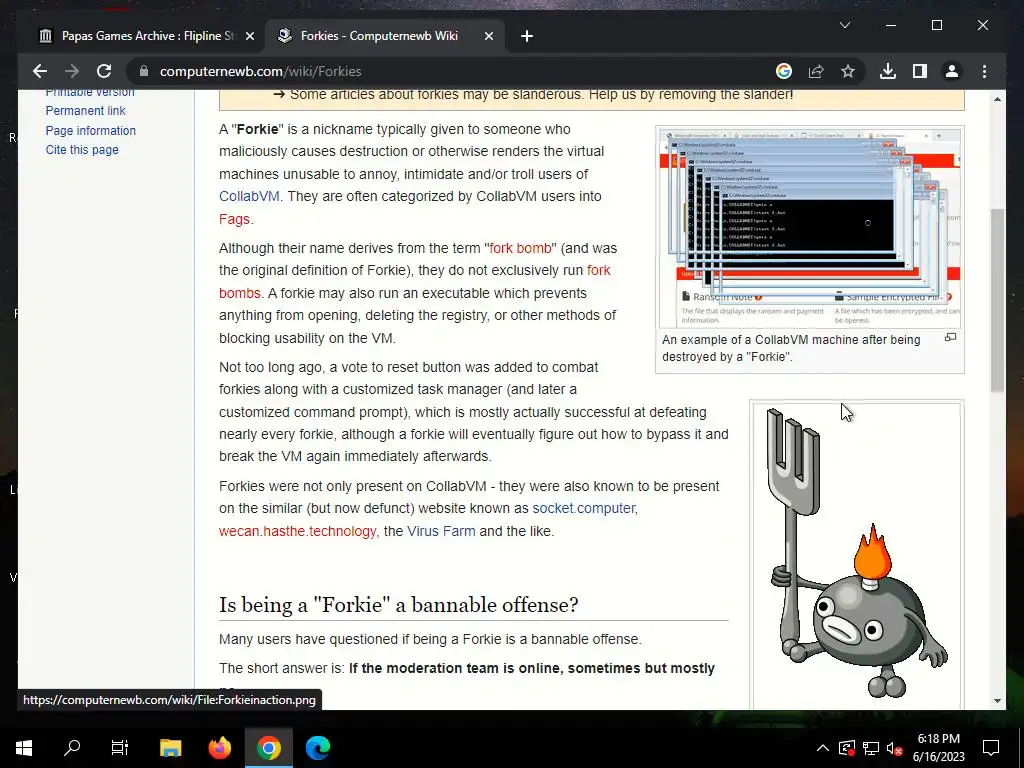Click the scrollbar down arrow
Screen dimensions: 1024x768
(x=997, y=701)
